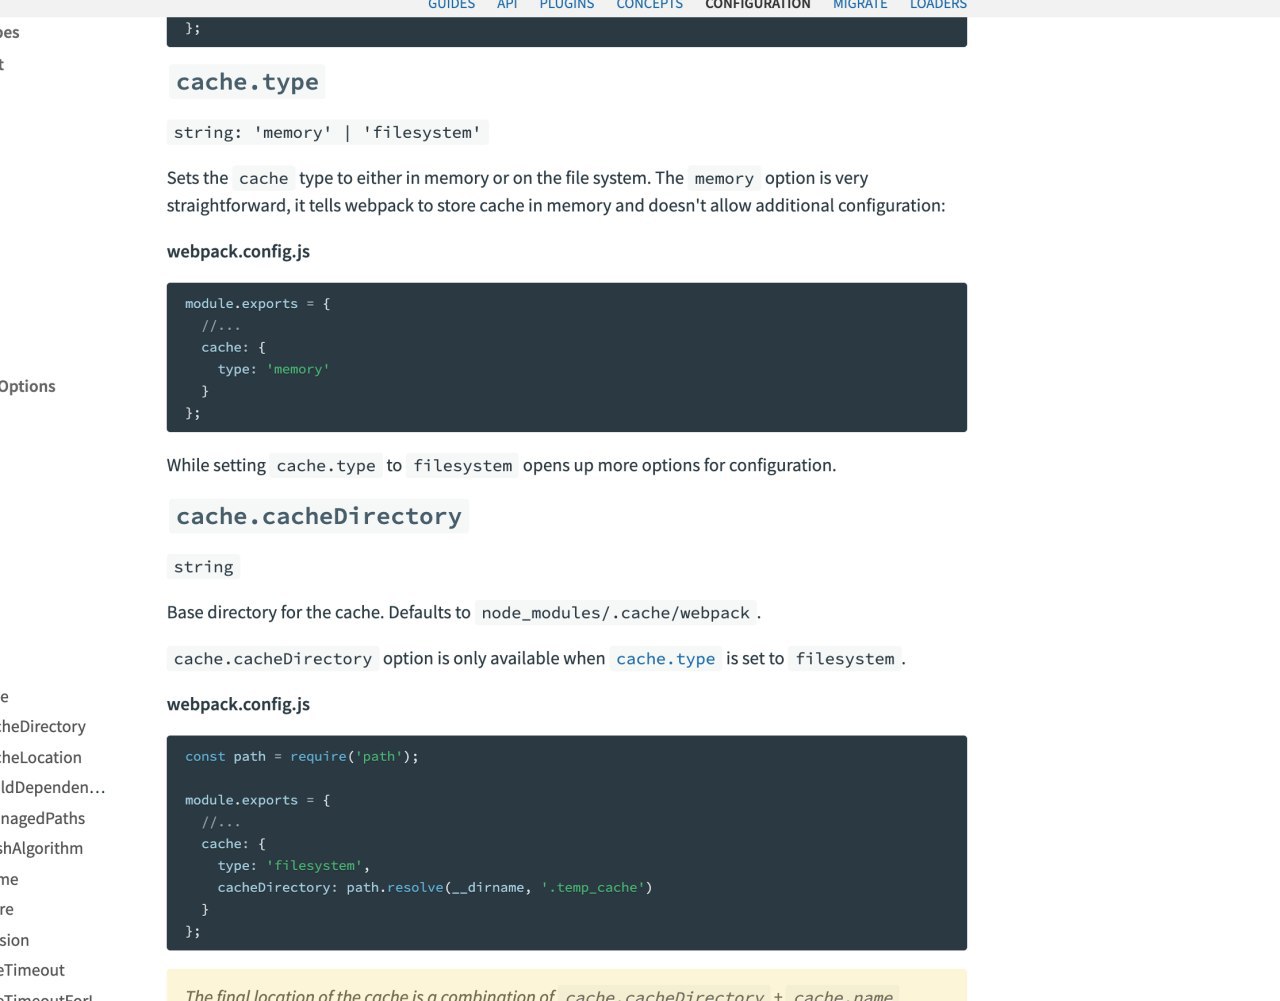This screenshot has width=1280, height=1001.
Task: Switch to the LOADERS navigation tab
Action: tap(938, 5)
